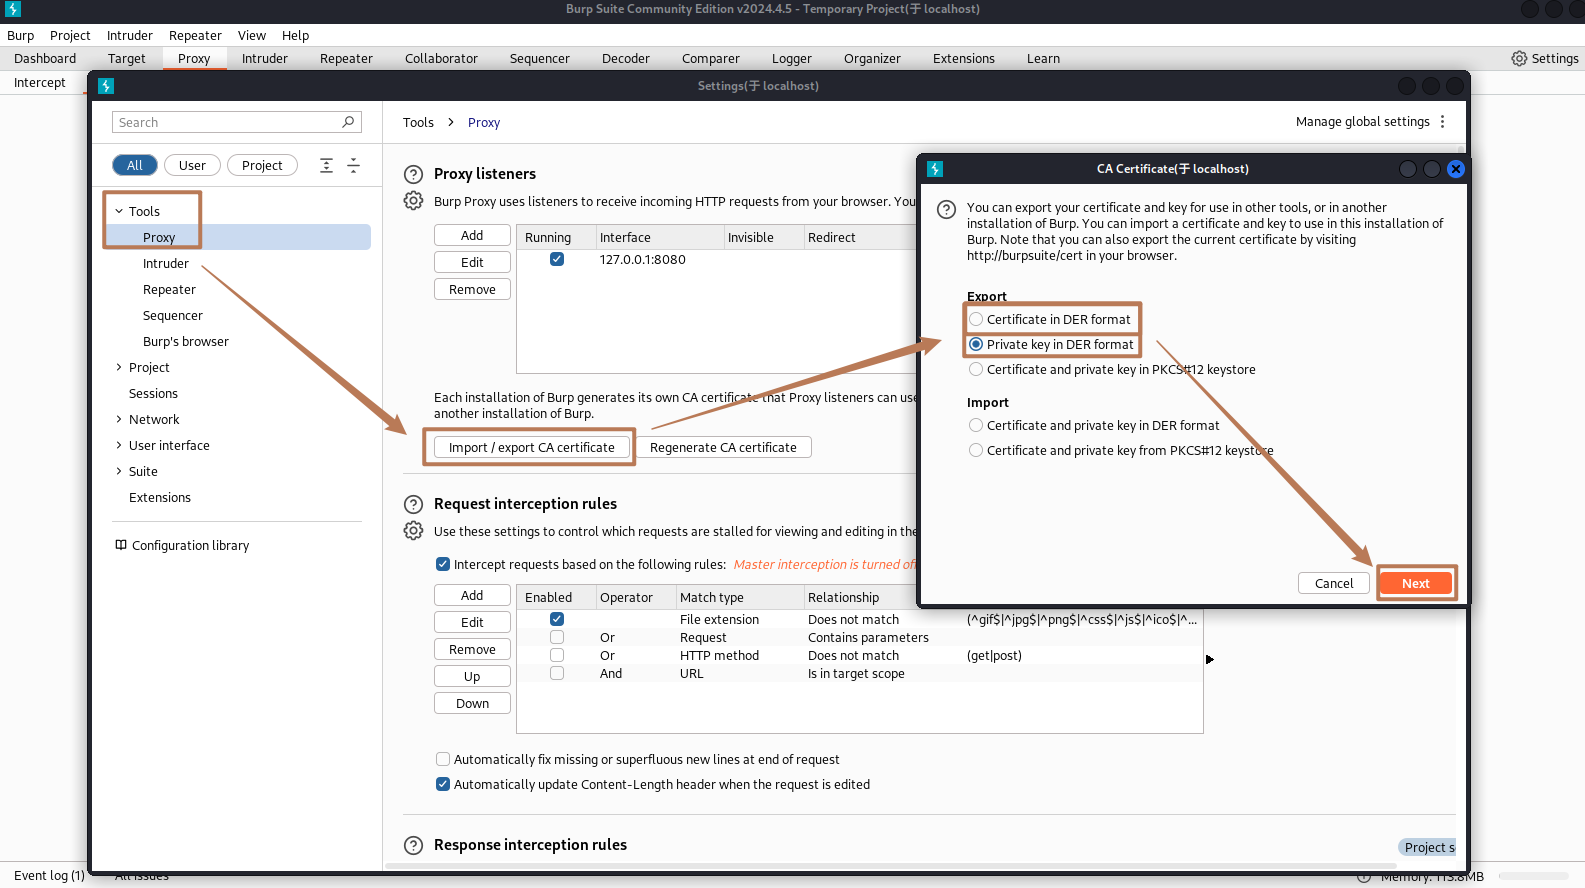Expand the User interface settings section
Viewport: 1585px width, 888px height.
click(119, 445)
